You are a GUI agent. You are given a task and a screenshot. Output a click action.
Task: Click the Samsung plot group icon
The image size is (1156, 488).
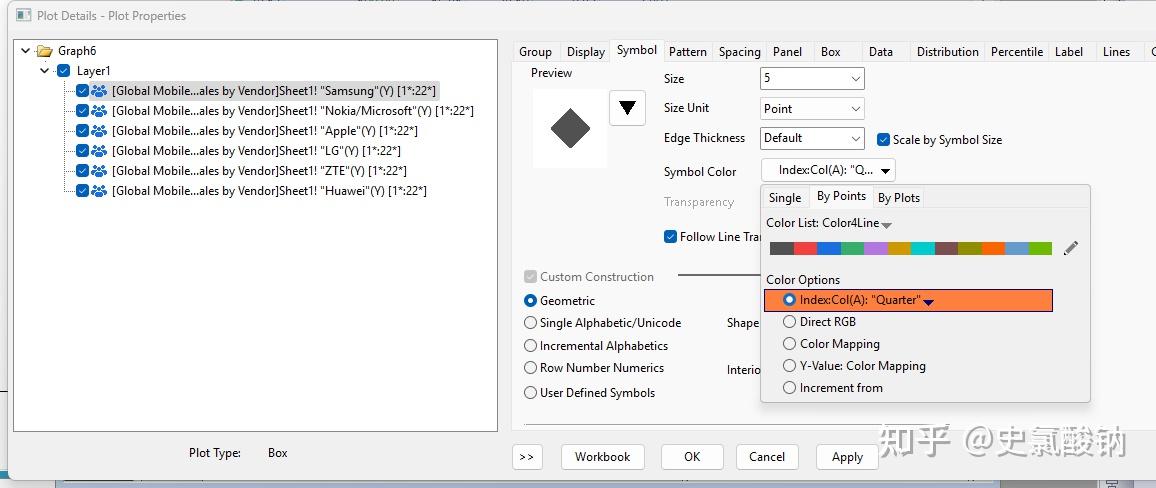tap(99, 91)
